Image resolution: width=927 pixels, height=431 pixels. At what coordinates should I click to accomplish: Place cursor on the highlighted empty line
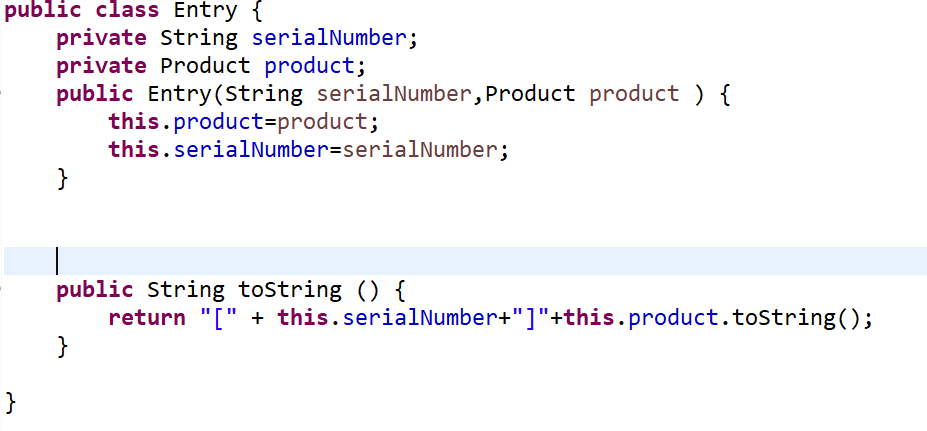[x=300, y=261]
